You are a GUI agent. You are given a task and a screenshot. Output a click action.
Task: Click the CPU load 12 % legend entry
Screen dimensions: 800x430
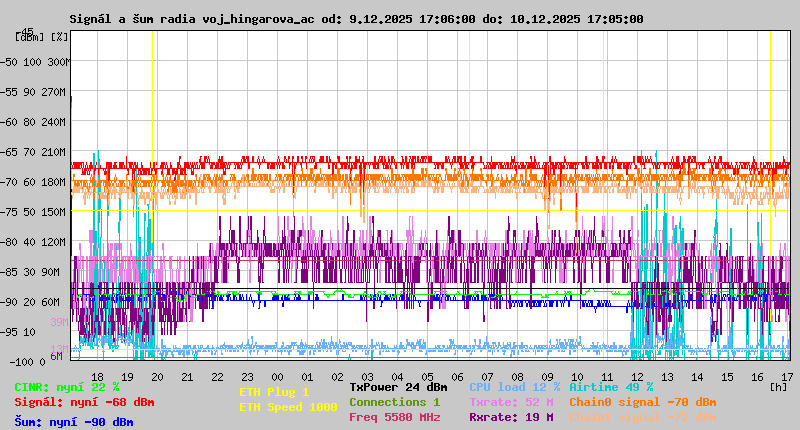(x=514, y=387)
